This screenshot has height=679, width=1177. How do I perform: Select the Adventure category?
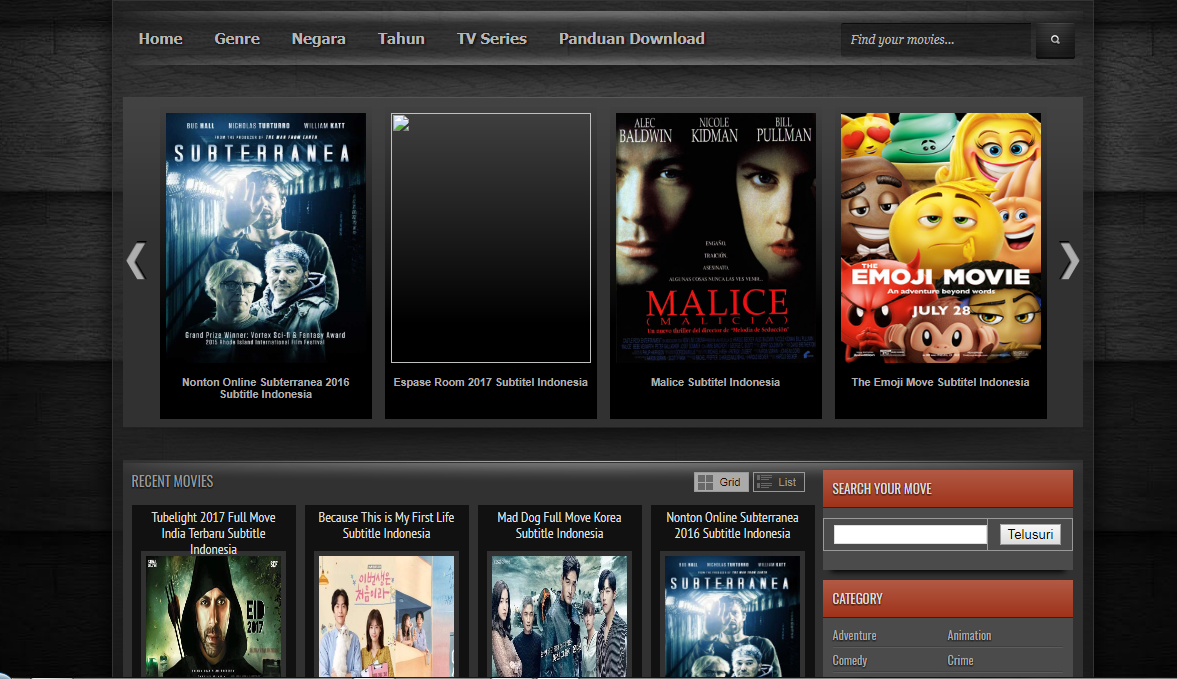coord(854,635)
